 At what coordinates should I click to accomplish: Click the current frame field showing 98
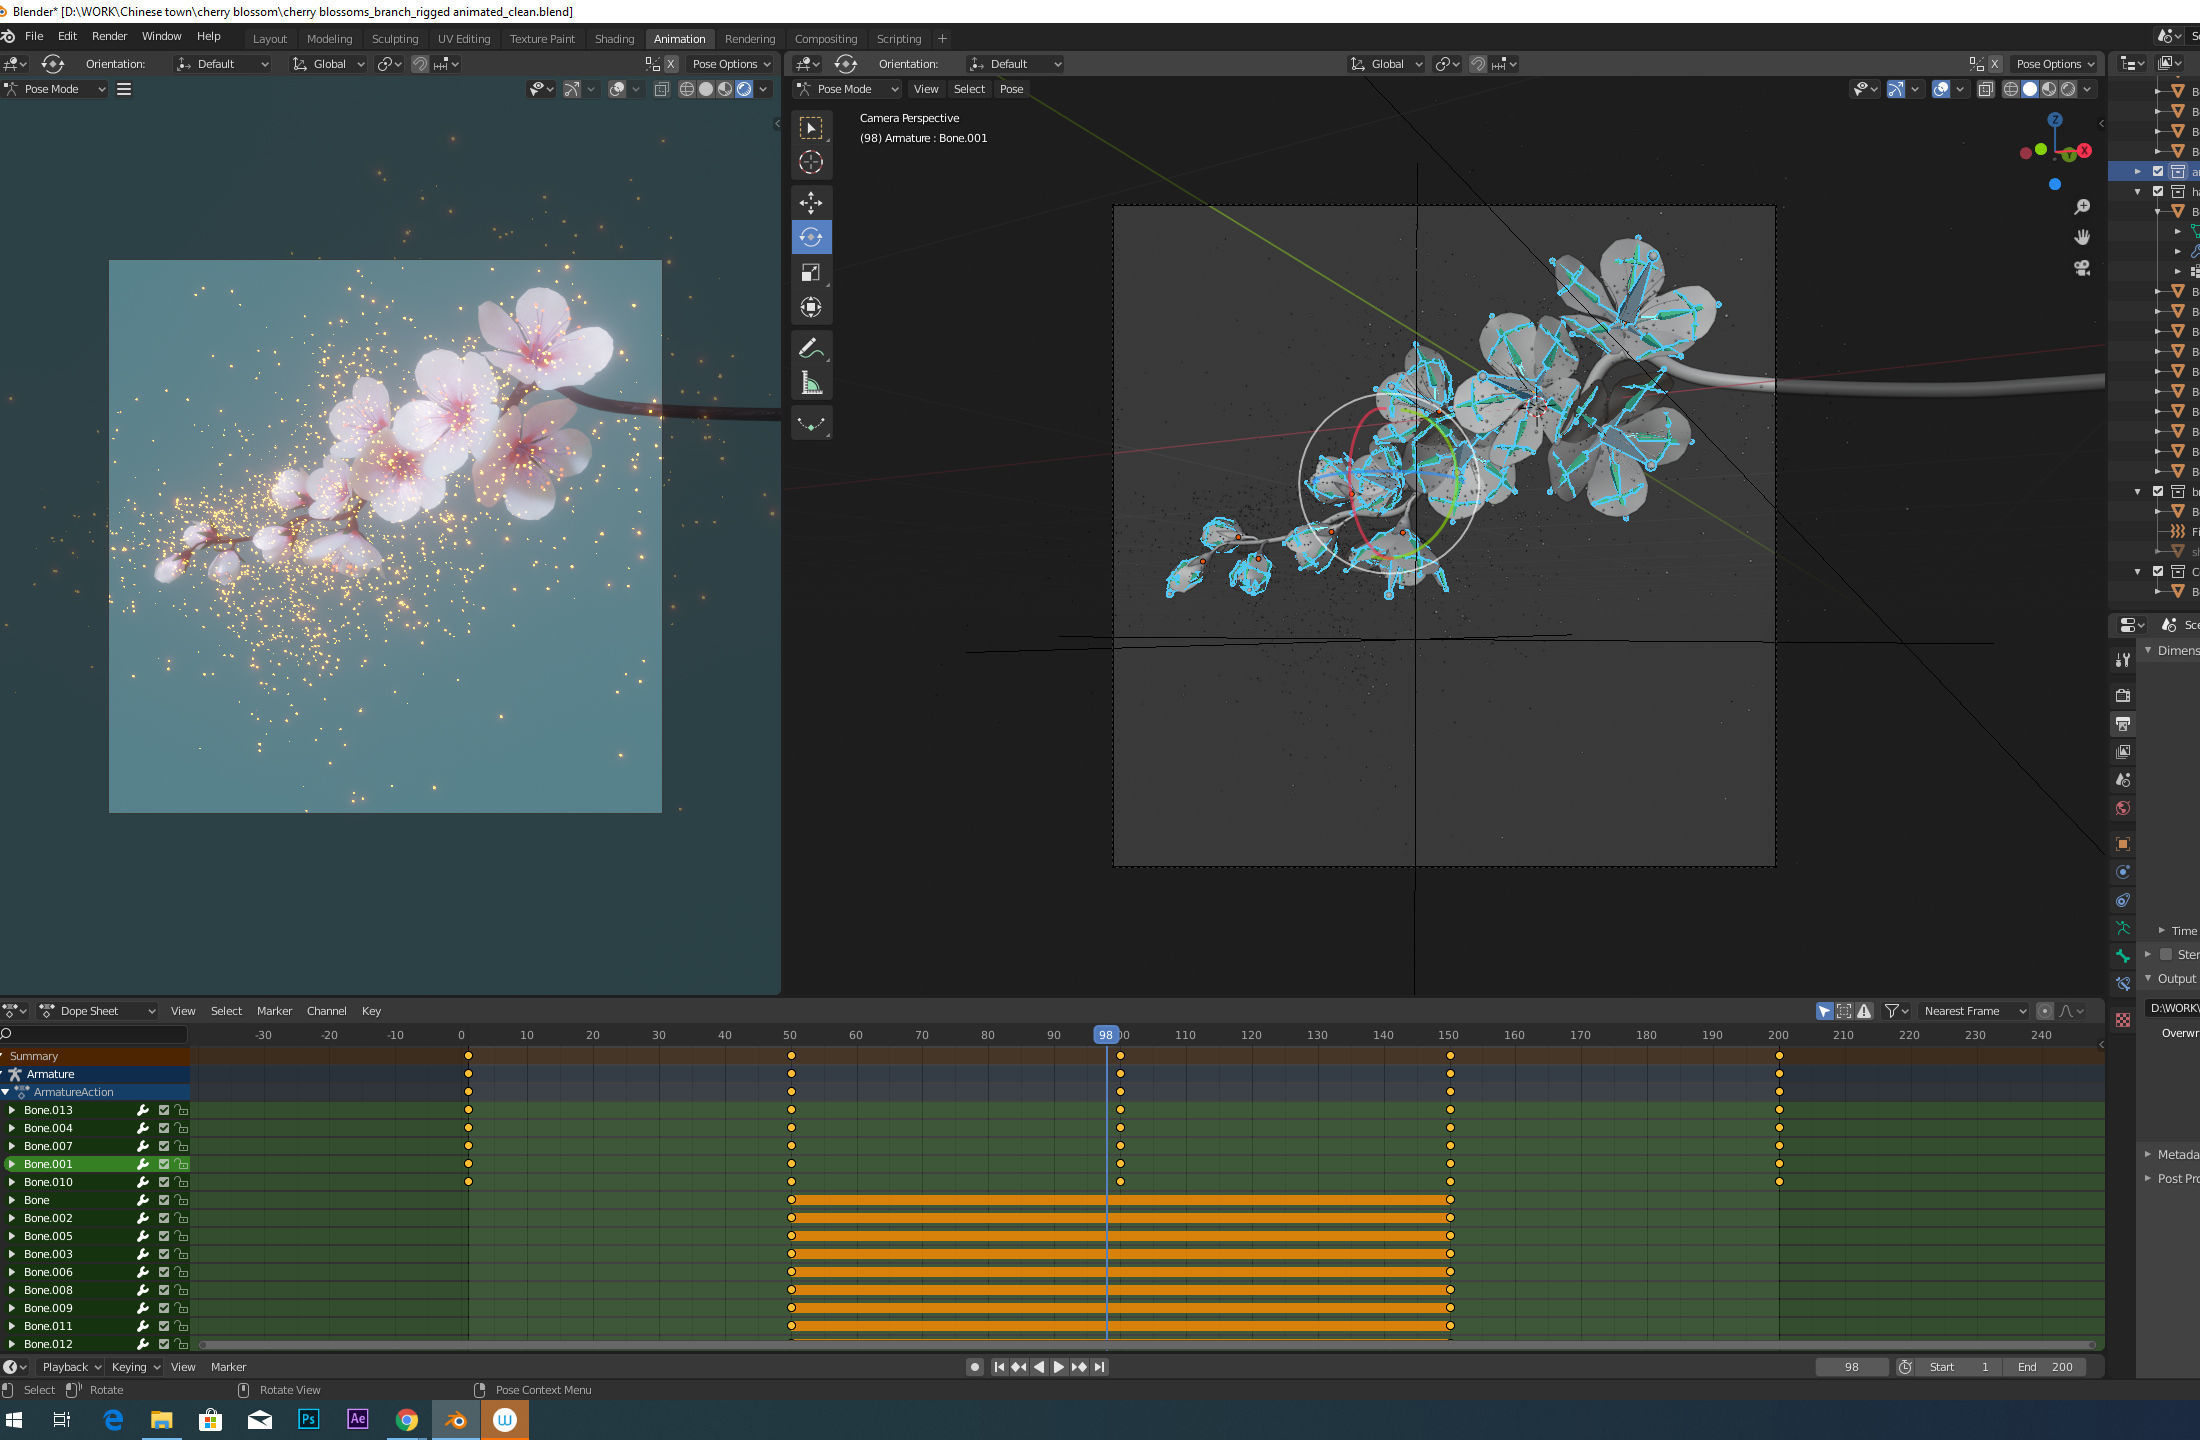click(1852, 1367)
